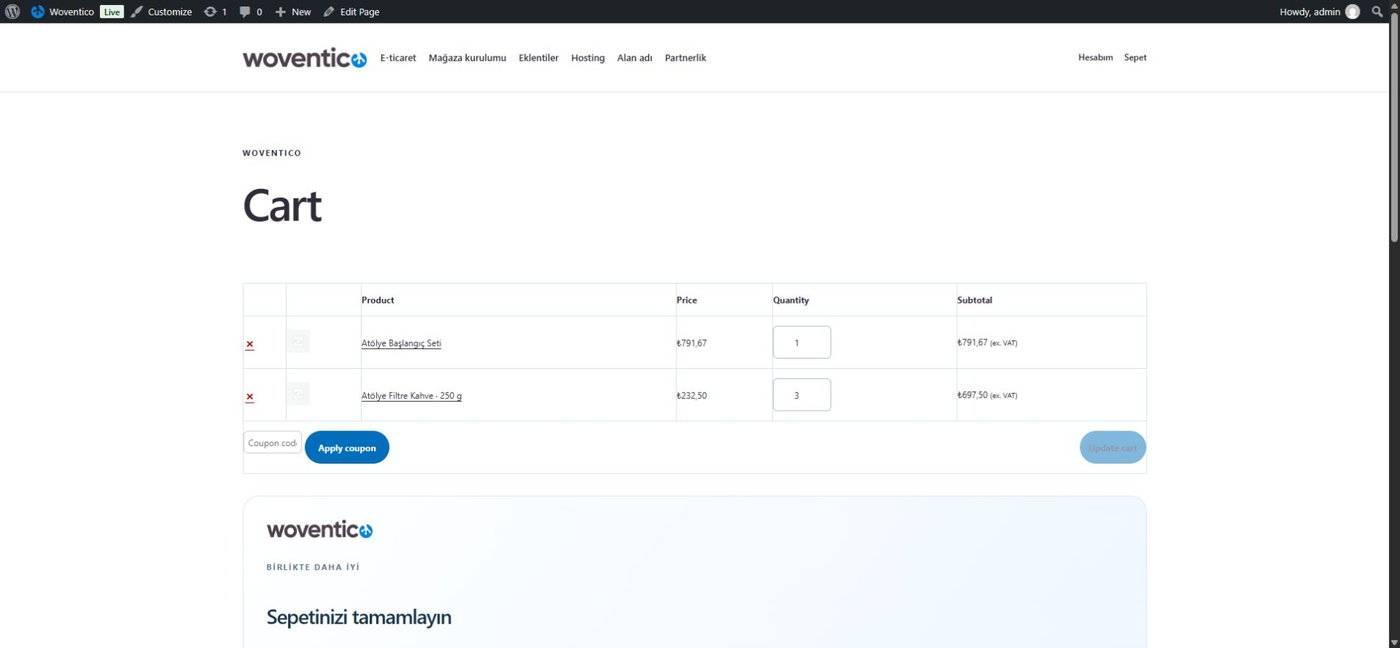
Task: Open the Sepet cart link
Action: 1135,58
